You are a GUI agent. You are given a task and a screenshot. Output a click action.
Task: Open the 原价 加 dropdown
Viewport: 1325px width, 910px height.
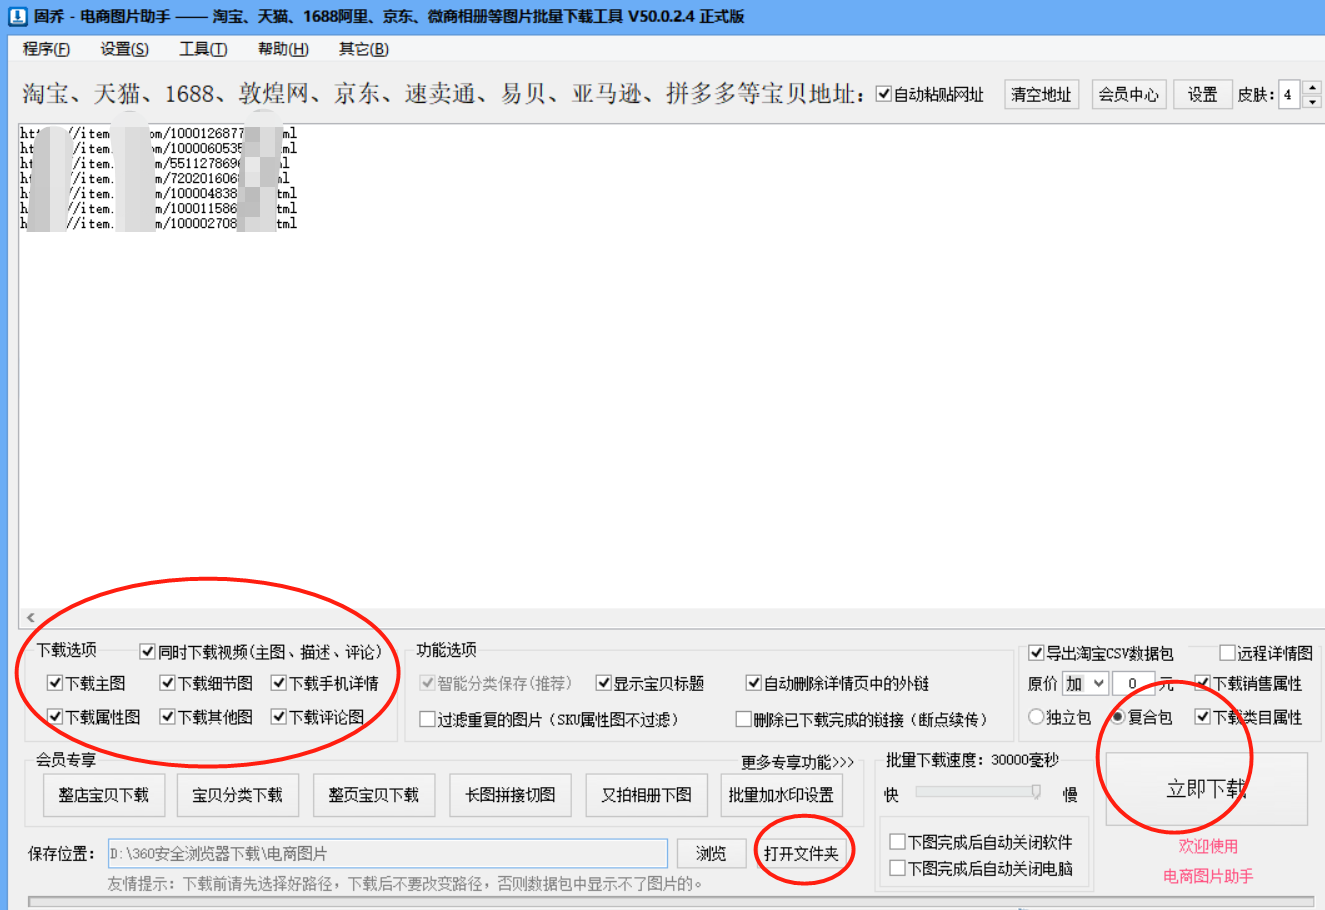tap(1085, 684)
